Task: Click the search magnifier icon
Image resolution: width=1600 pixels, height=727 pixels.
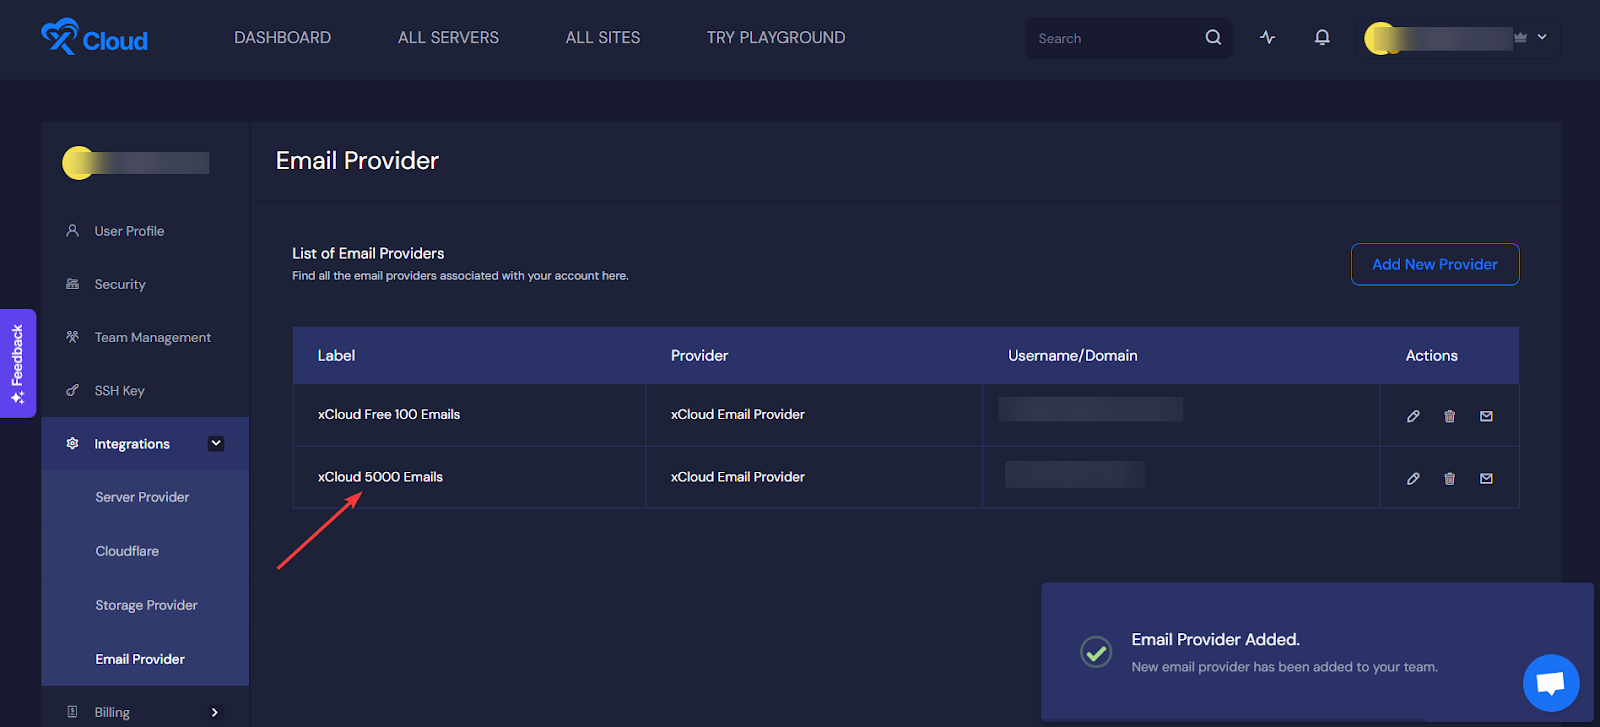Action: click(1213, 38)
